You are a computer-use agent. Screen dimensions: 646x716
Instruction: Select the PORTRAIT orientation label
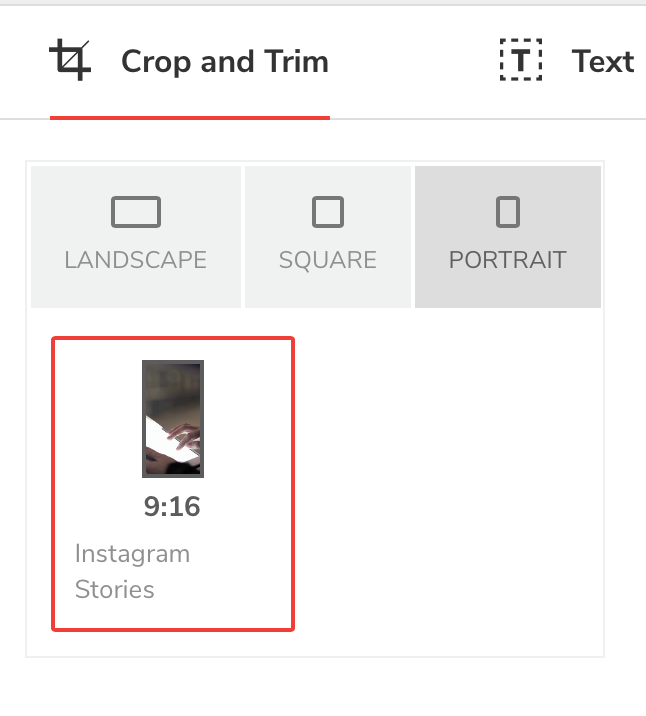(508, 260)
